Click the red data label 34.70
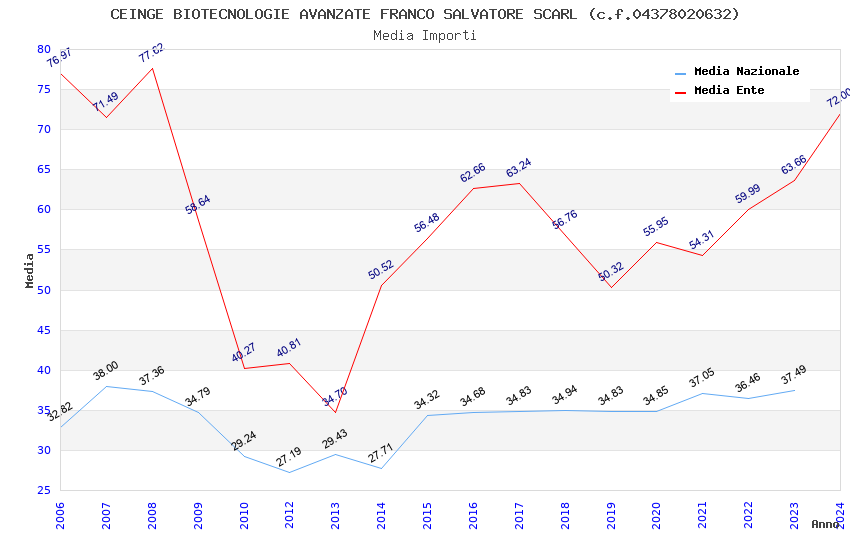This screenshot has width=850, height=550. pyautogui.click(x=335, y=397)
